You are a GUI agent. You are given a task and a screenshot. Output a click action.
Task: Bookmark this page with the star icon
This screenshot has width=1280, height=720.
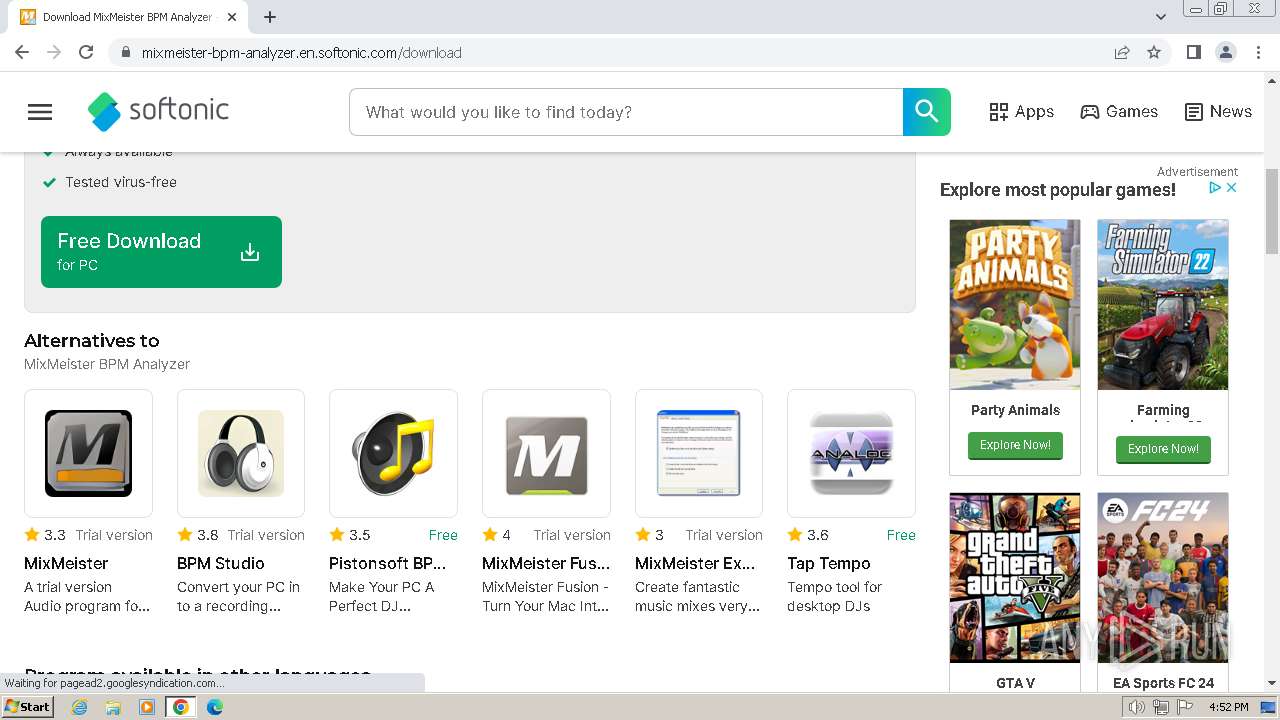click(x=1154, y=52)
